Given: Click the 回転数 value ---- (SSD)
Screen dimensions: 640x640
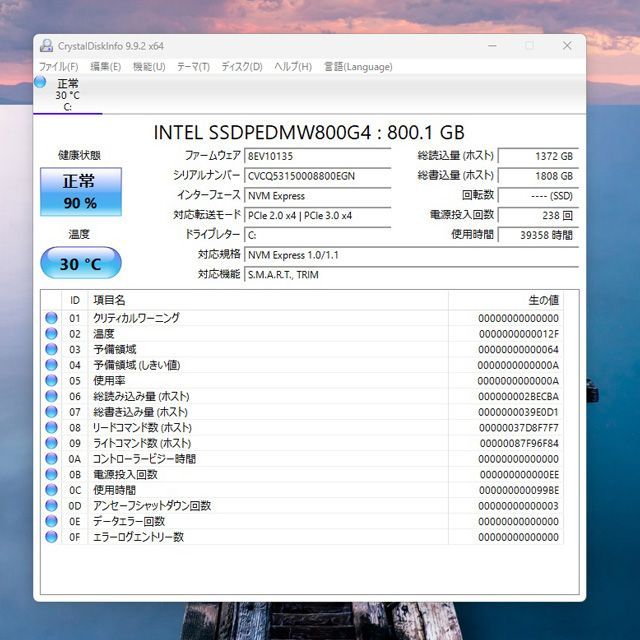Looking at the screenshot, I should (538, 196).
